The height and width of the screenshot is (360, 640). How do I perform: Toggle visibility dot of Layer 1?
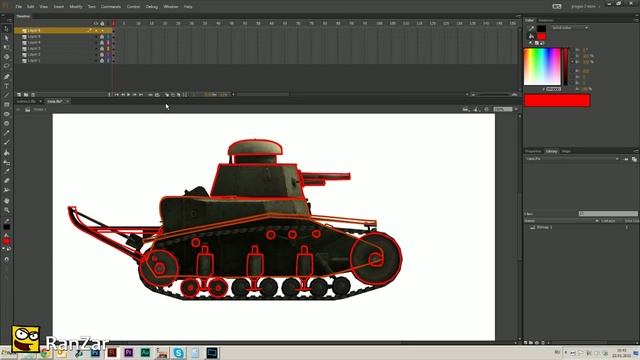(96, 60)
